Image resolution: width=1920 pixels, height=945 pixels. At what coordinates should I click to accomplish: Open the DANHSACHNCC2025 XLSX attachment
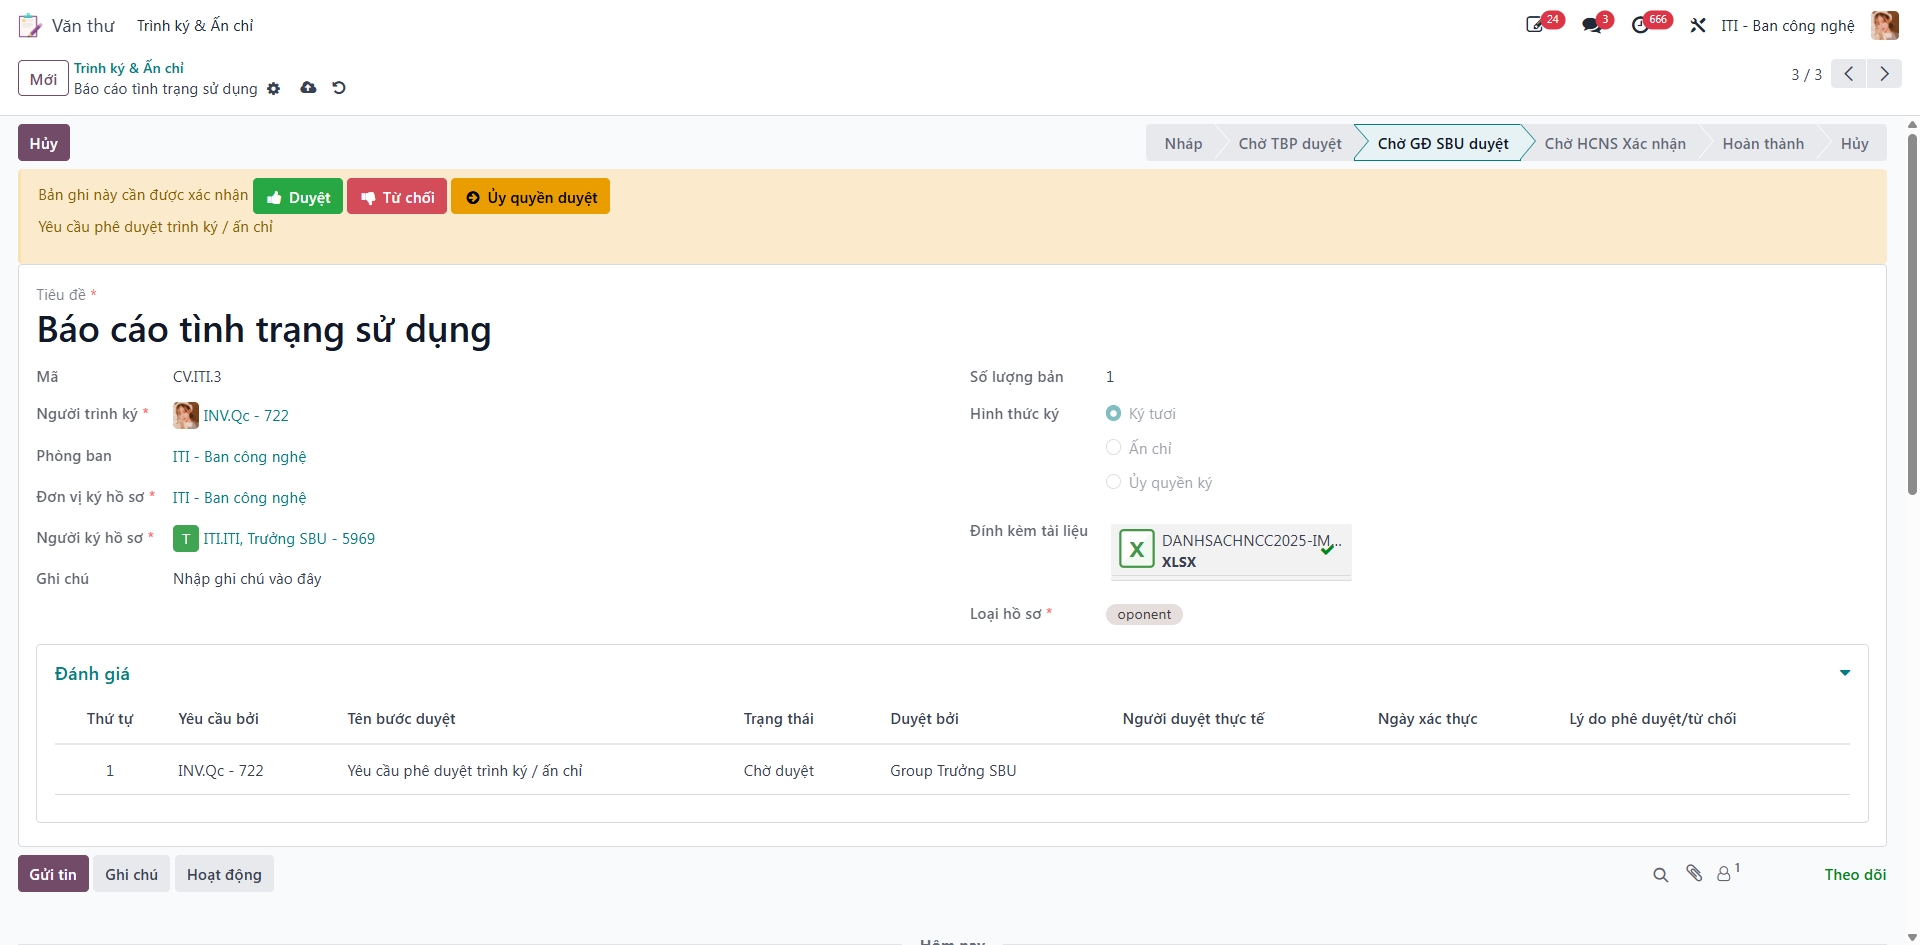click(1231, 550)
